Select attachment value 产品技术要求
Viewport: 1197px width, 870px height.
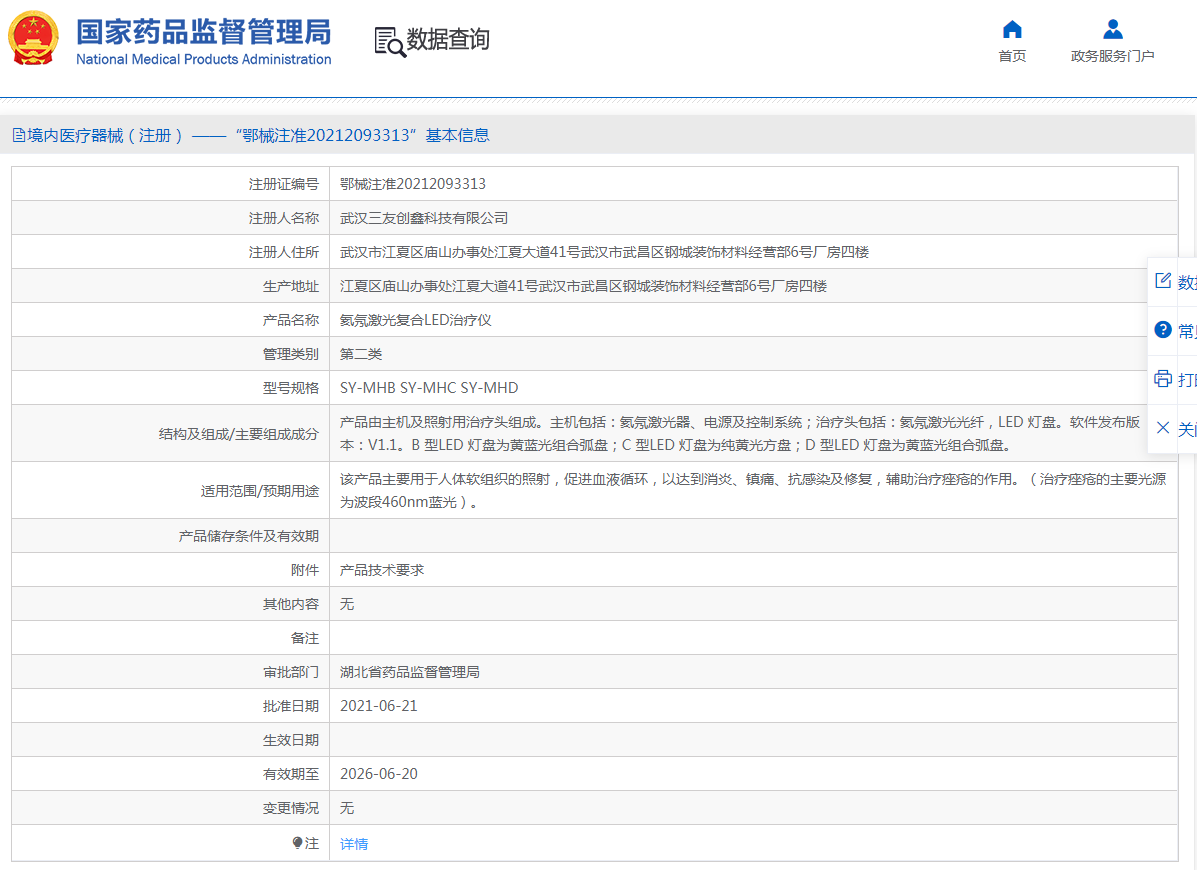point(382,570)
